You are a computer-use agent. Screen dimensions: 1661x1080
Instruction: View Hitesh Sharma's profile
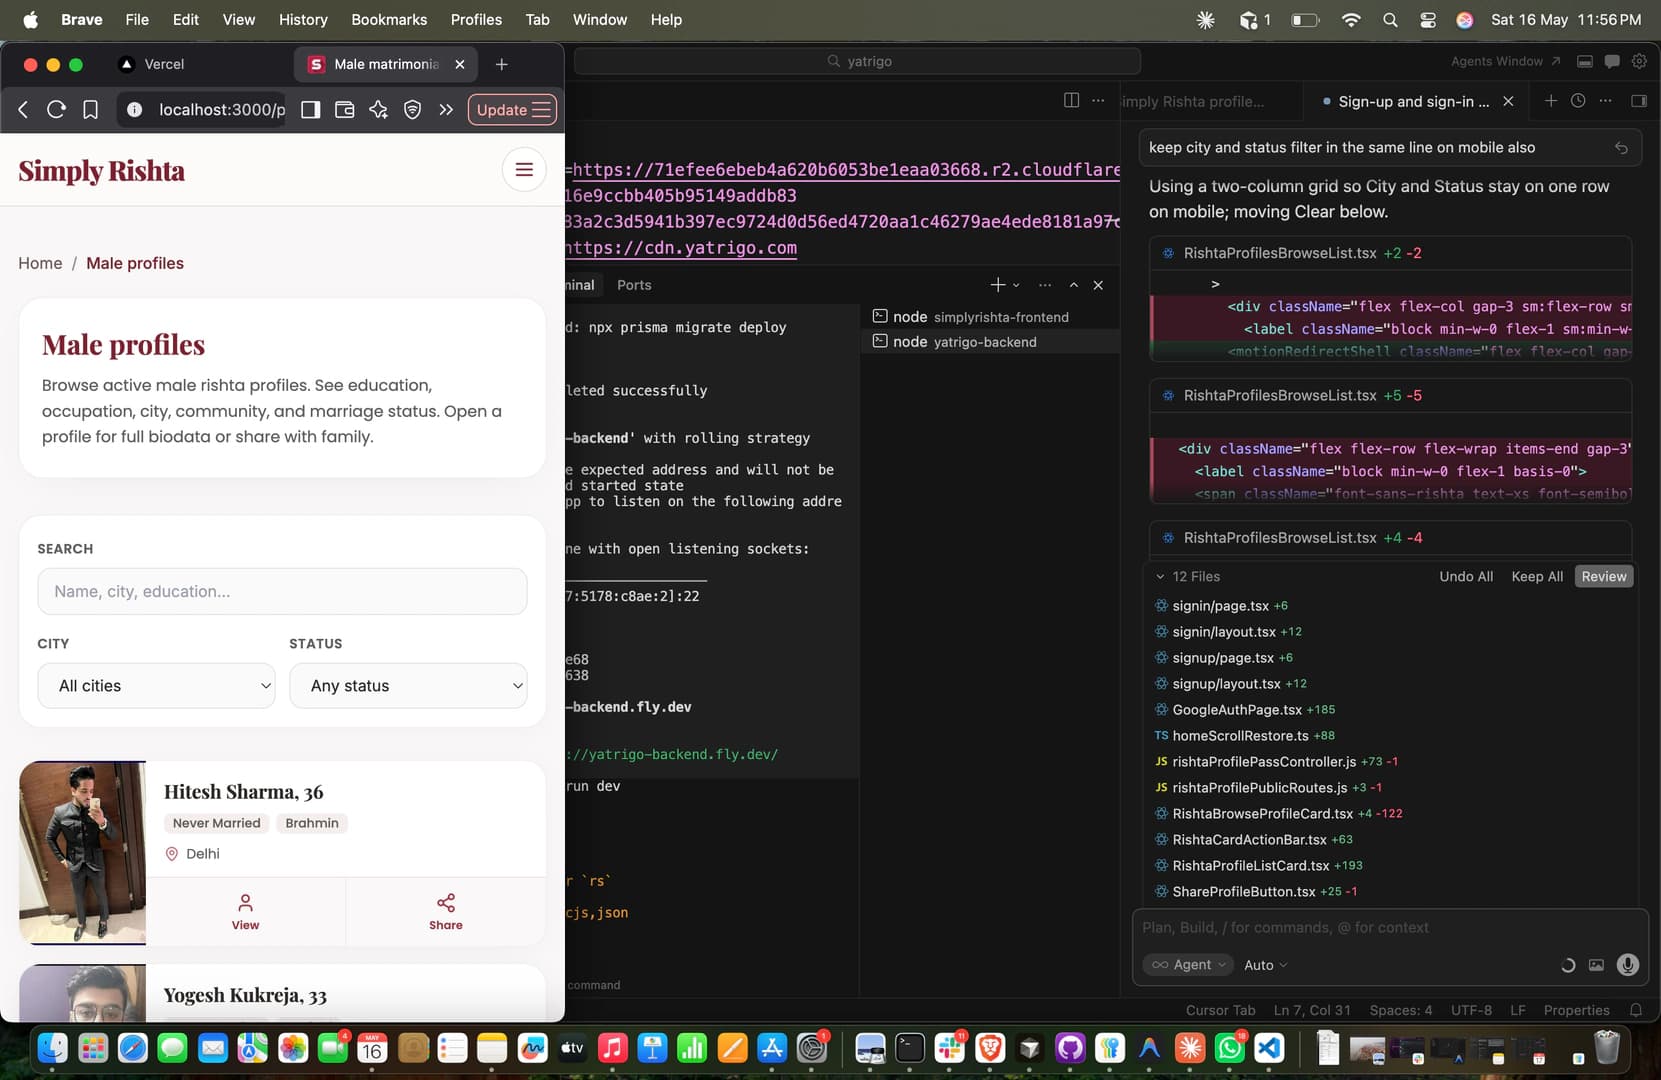click(x=246, y=911)
